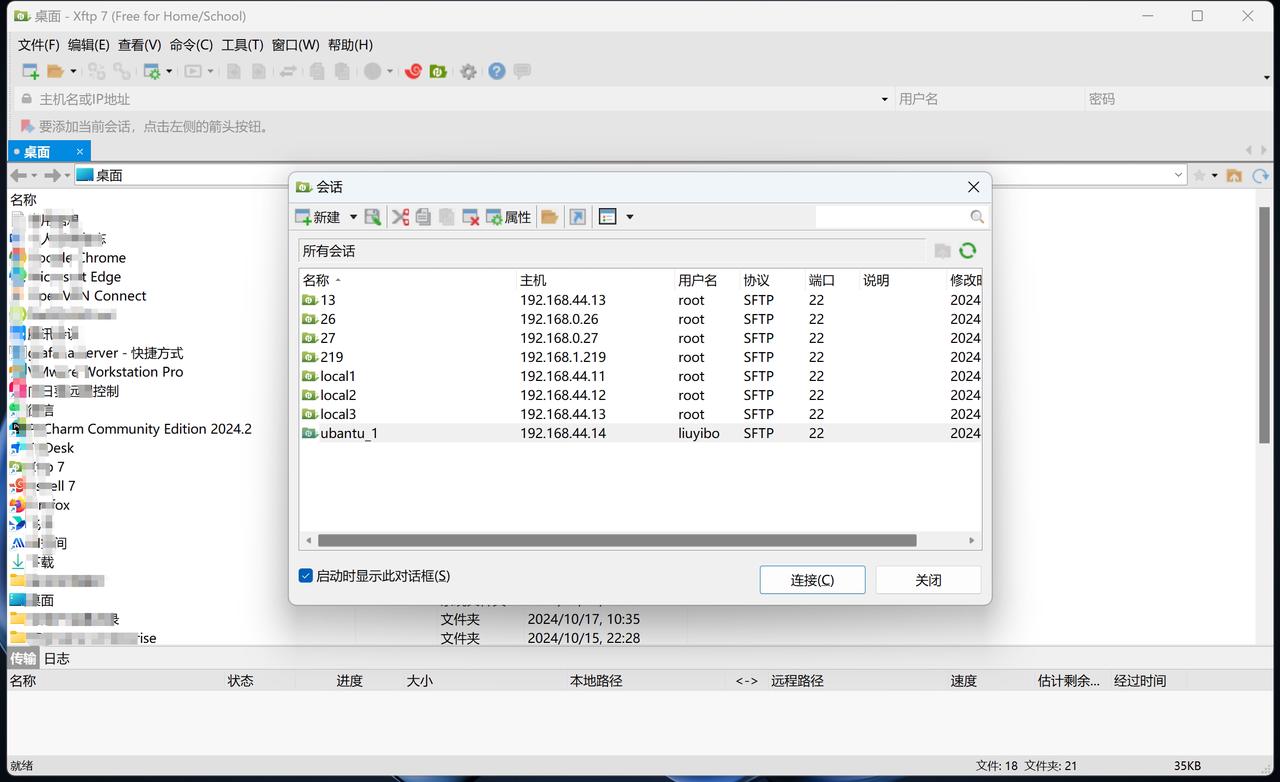Image resolution: width=1280 pixels, height=782 pixels.
Task: Click the 用户名 field
Action: pyautogui.click(x=988, y=99)
